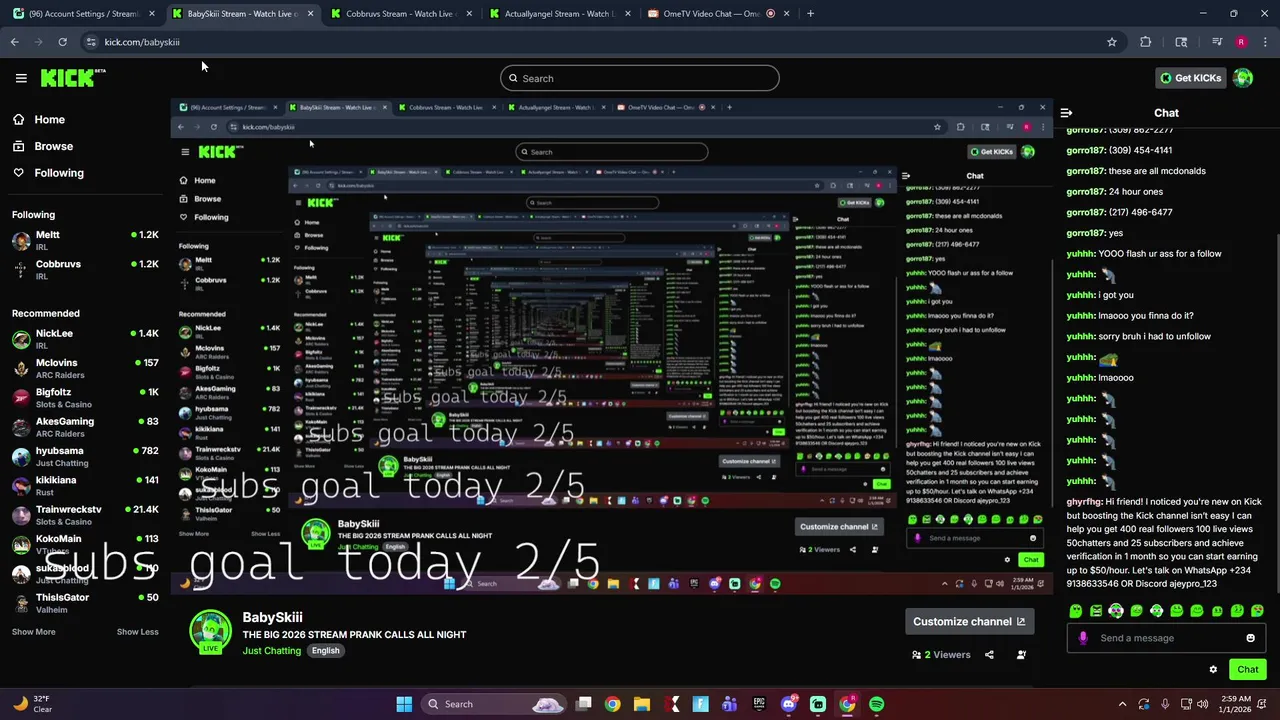Open the Kick hamburger sidebar menu
The width and height of the screenshot is (1280, 720).
pos(21,78)
